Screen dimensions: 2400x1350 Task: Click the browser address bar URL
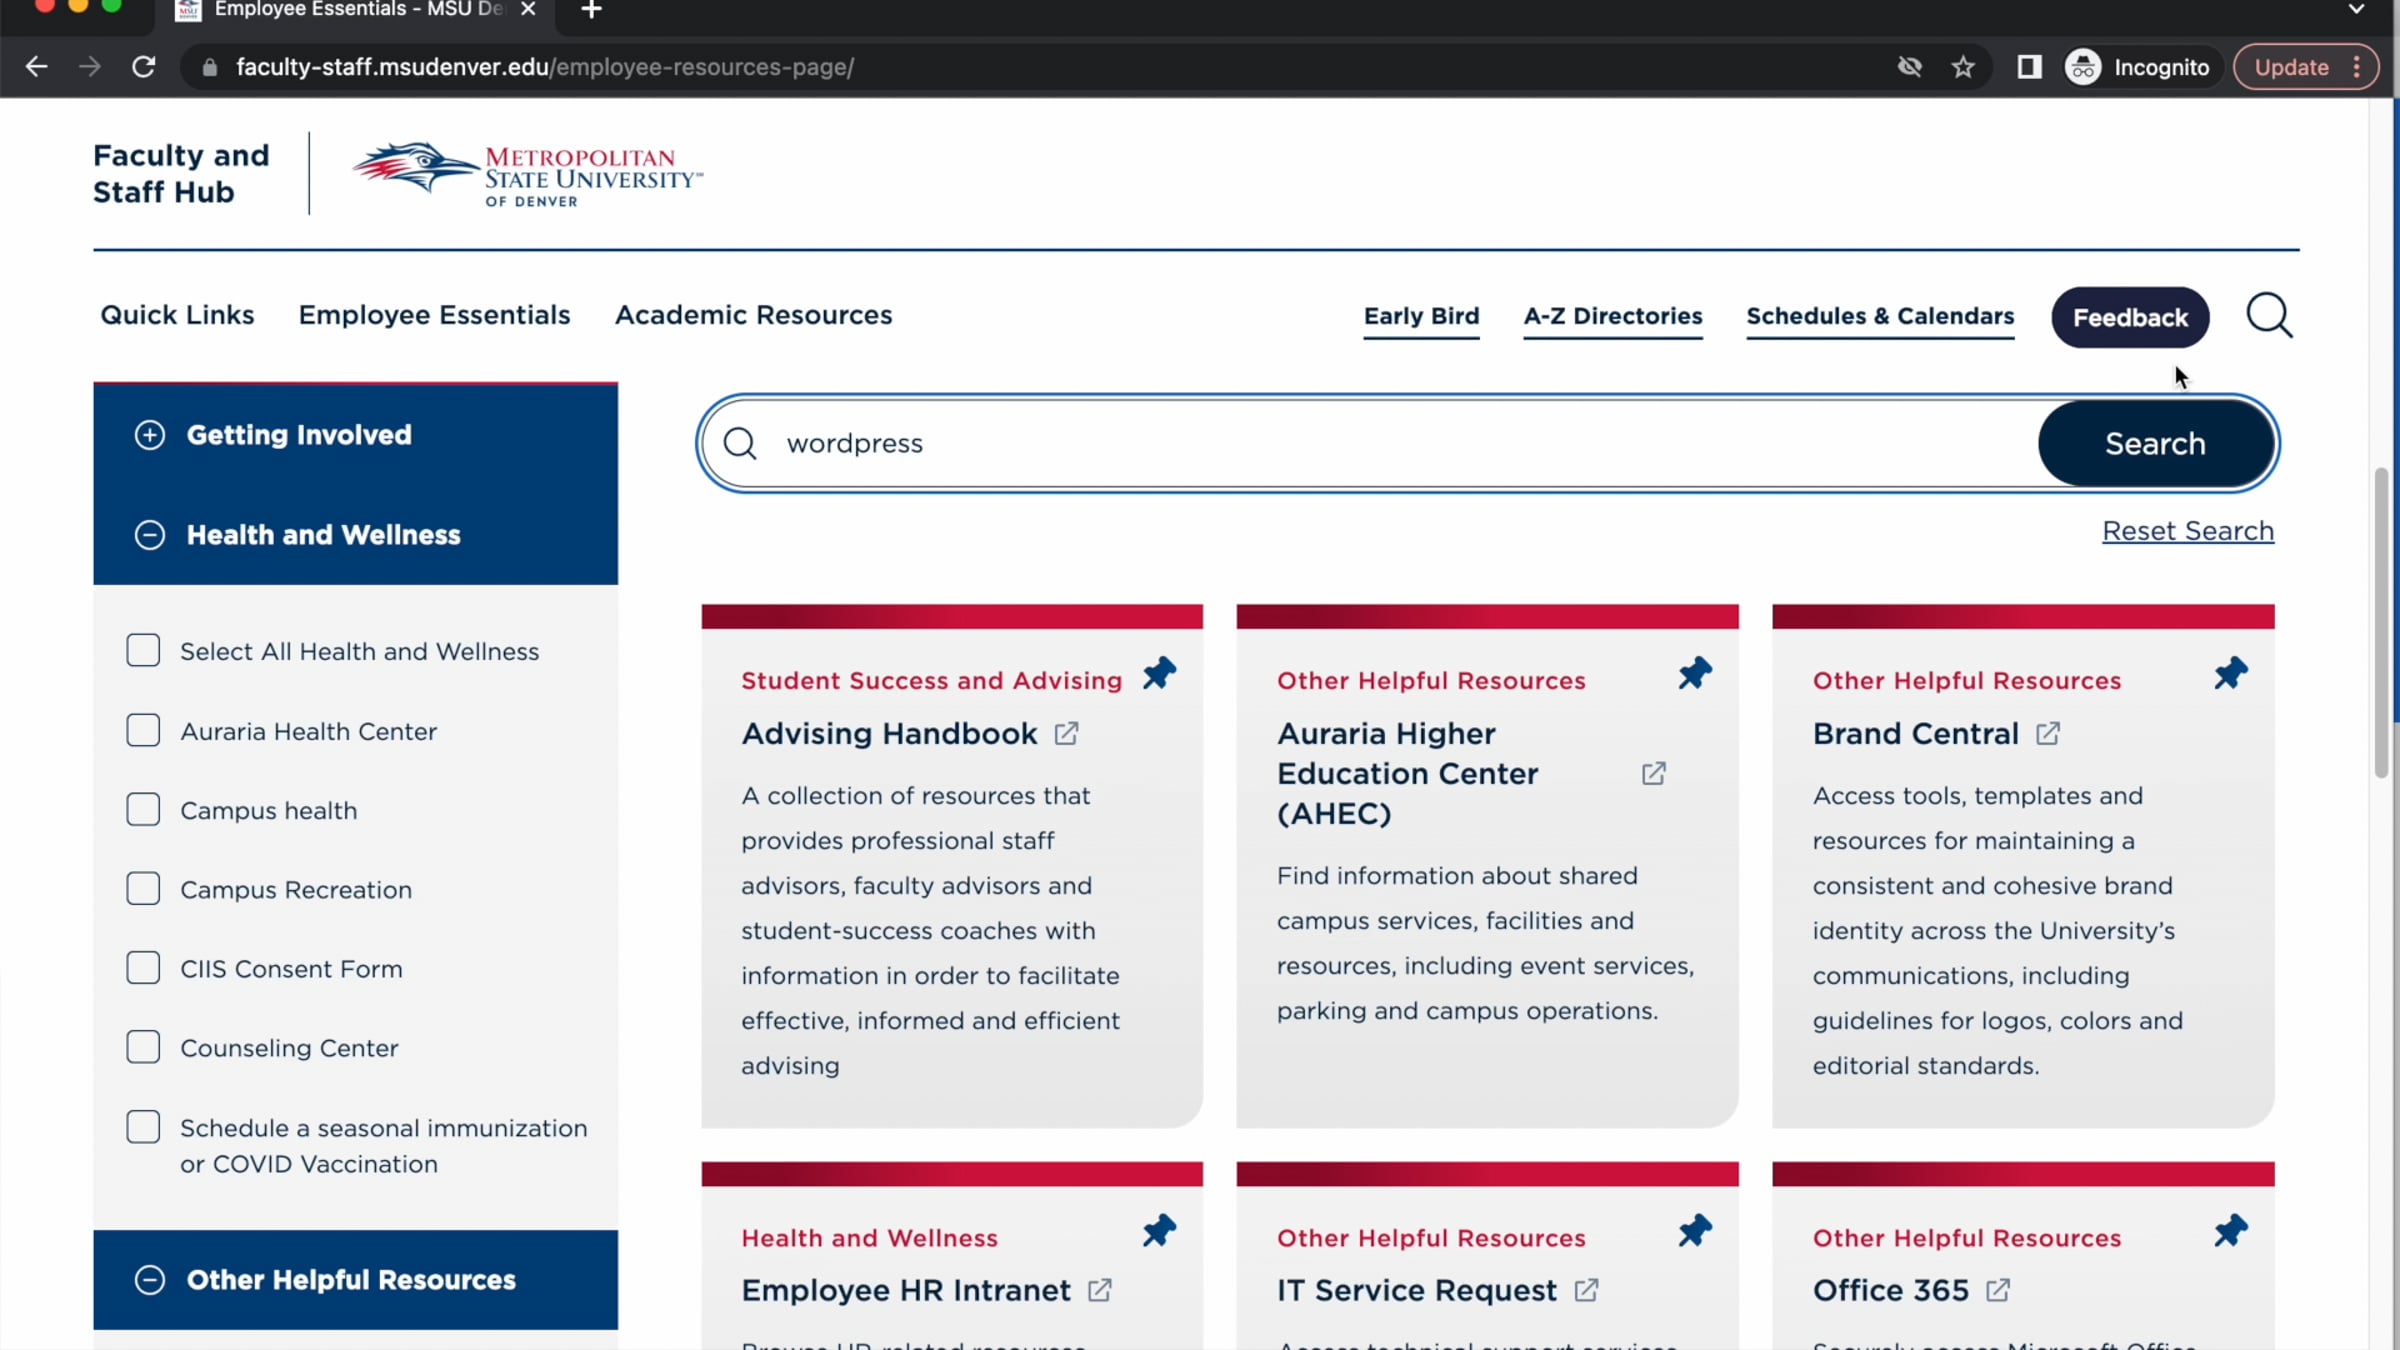tap(545, 67)
